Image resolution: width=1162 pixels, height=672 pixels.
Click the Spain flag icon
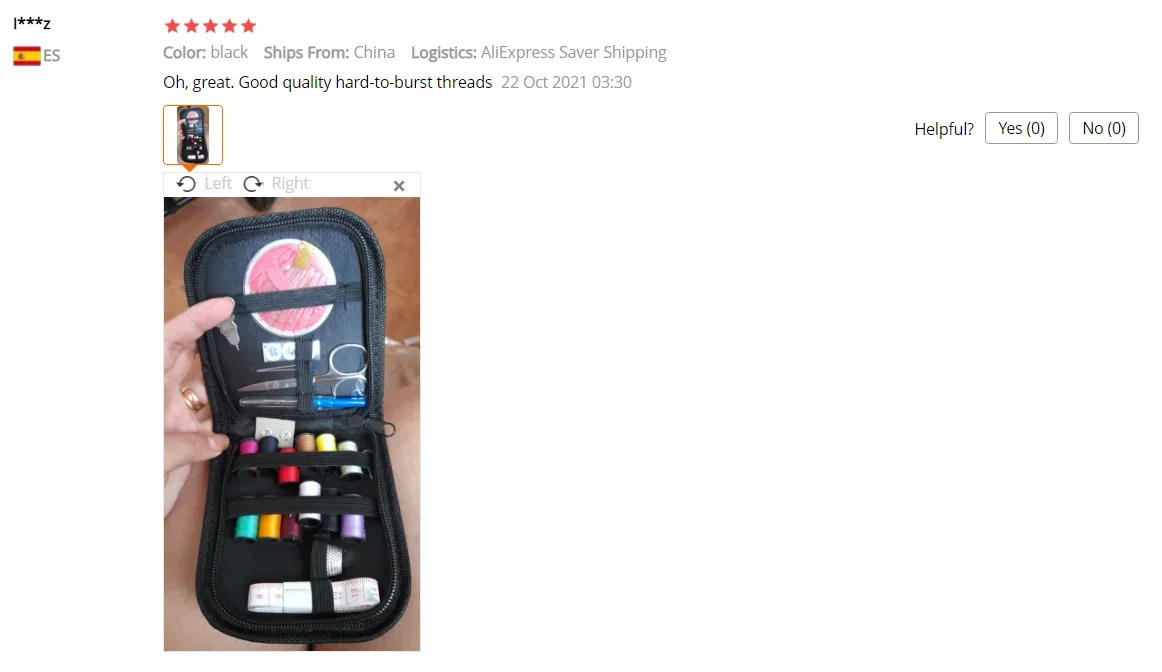pyautogui.click(x=27, y=56)
